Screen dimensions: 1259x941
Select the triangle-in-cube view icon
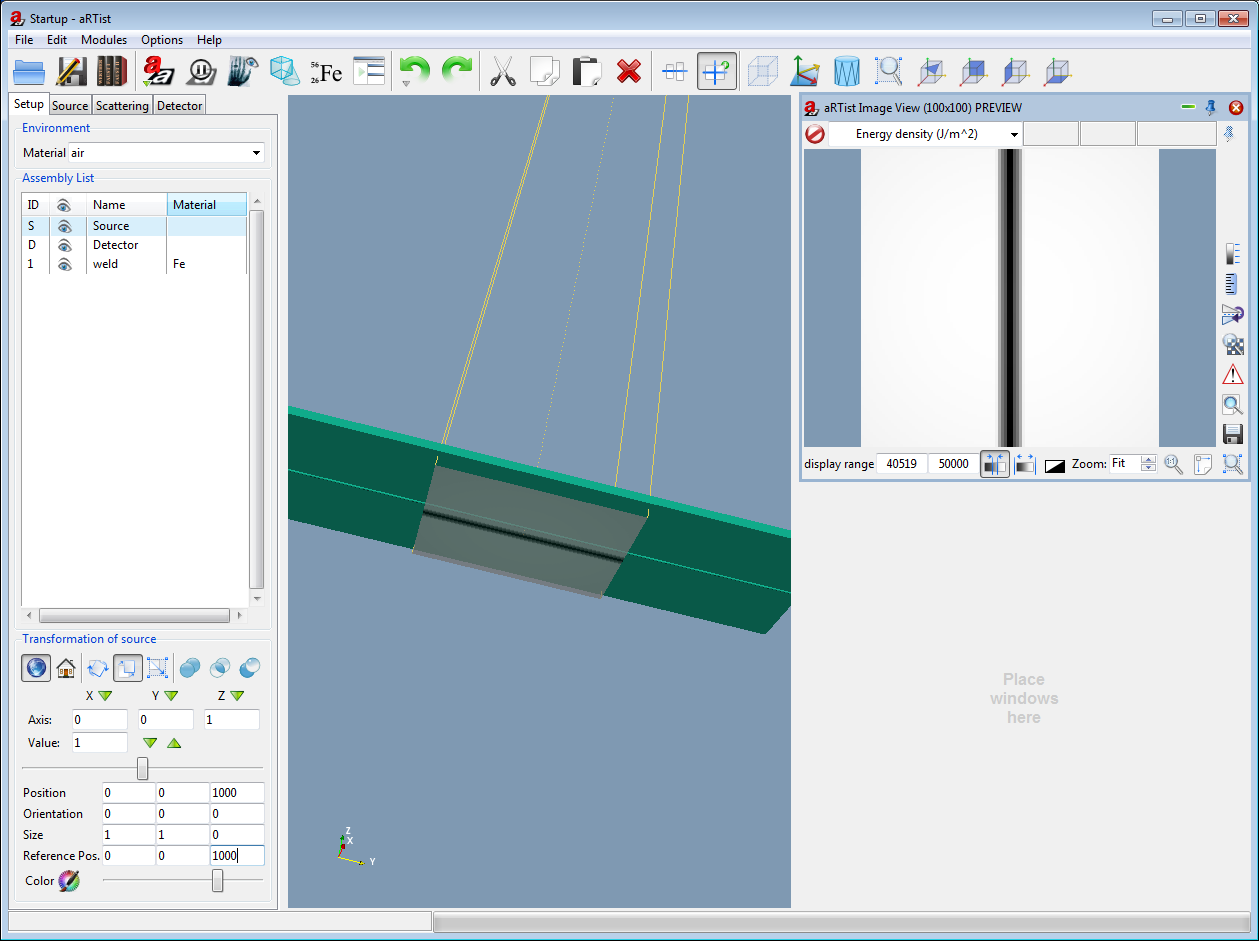[x=931, y=71]
